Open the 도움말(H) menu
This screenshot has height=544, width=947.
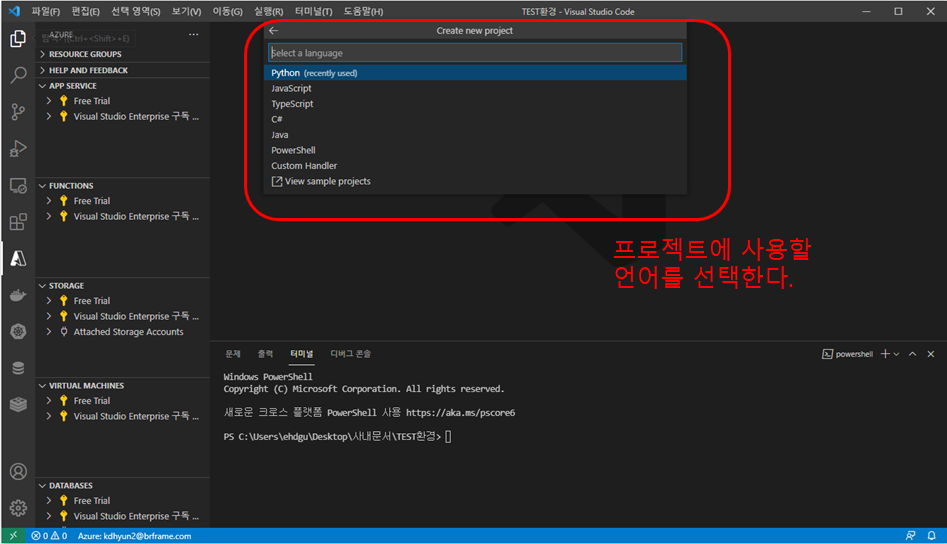click(x=363, y=11)
